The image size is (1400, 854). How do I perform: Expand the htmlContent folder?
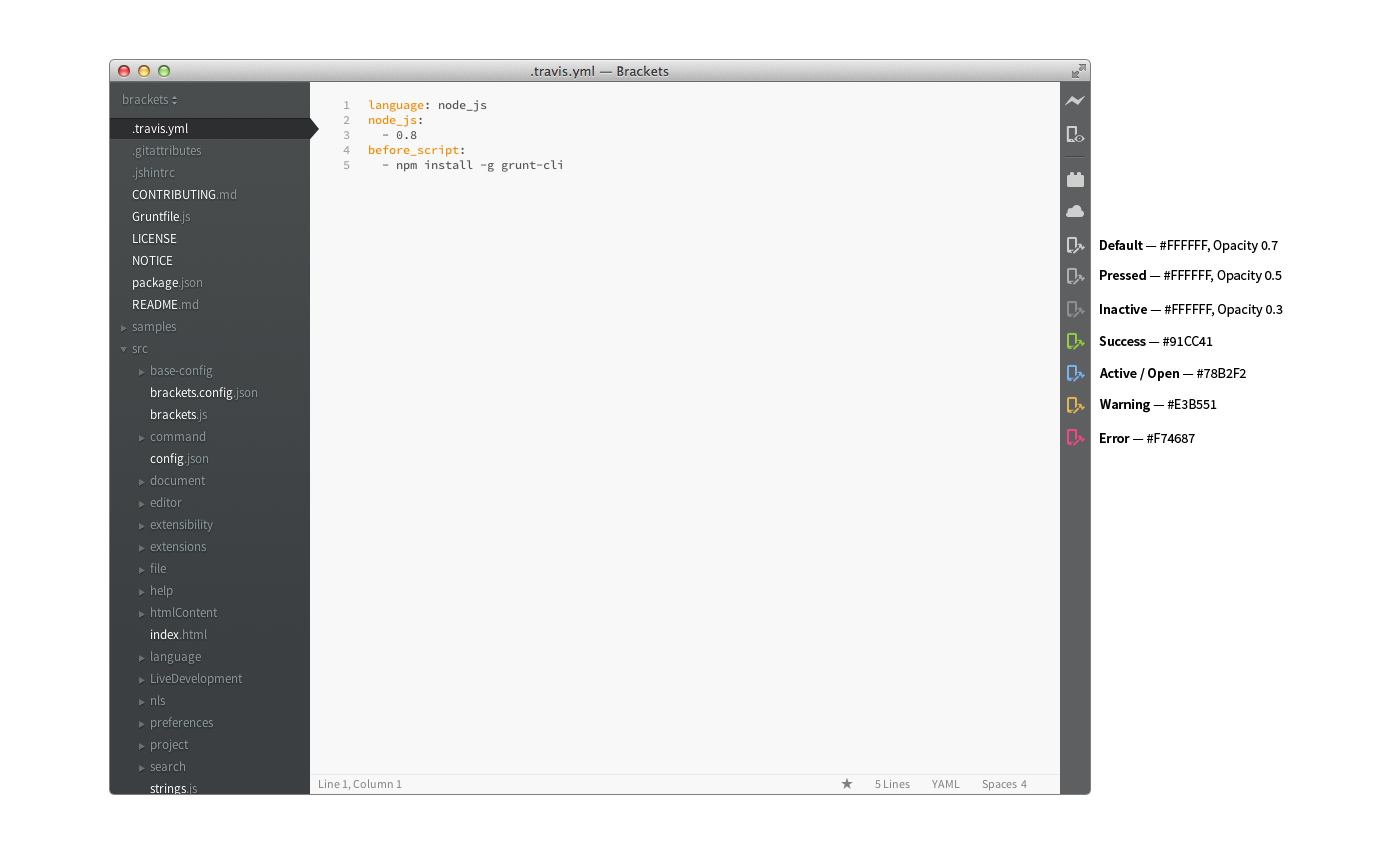(x=142, y=613)
